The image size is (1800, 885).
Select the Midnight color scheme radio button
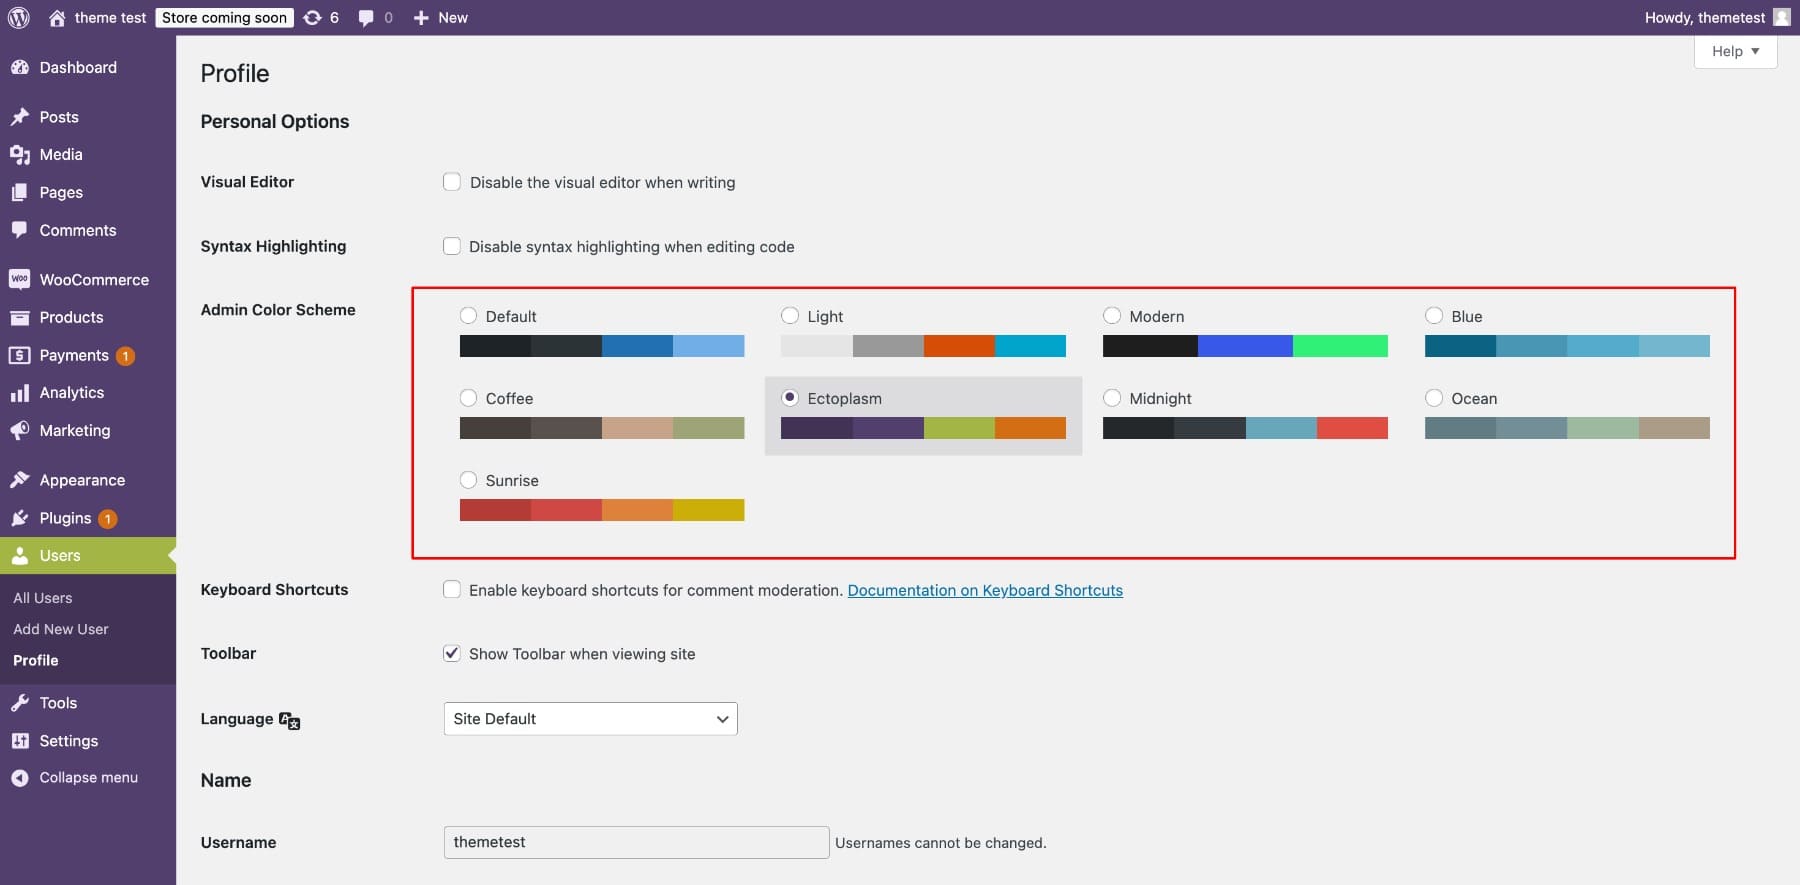[1112, 398]
